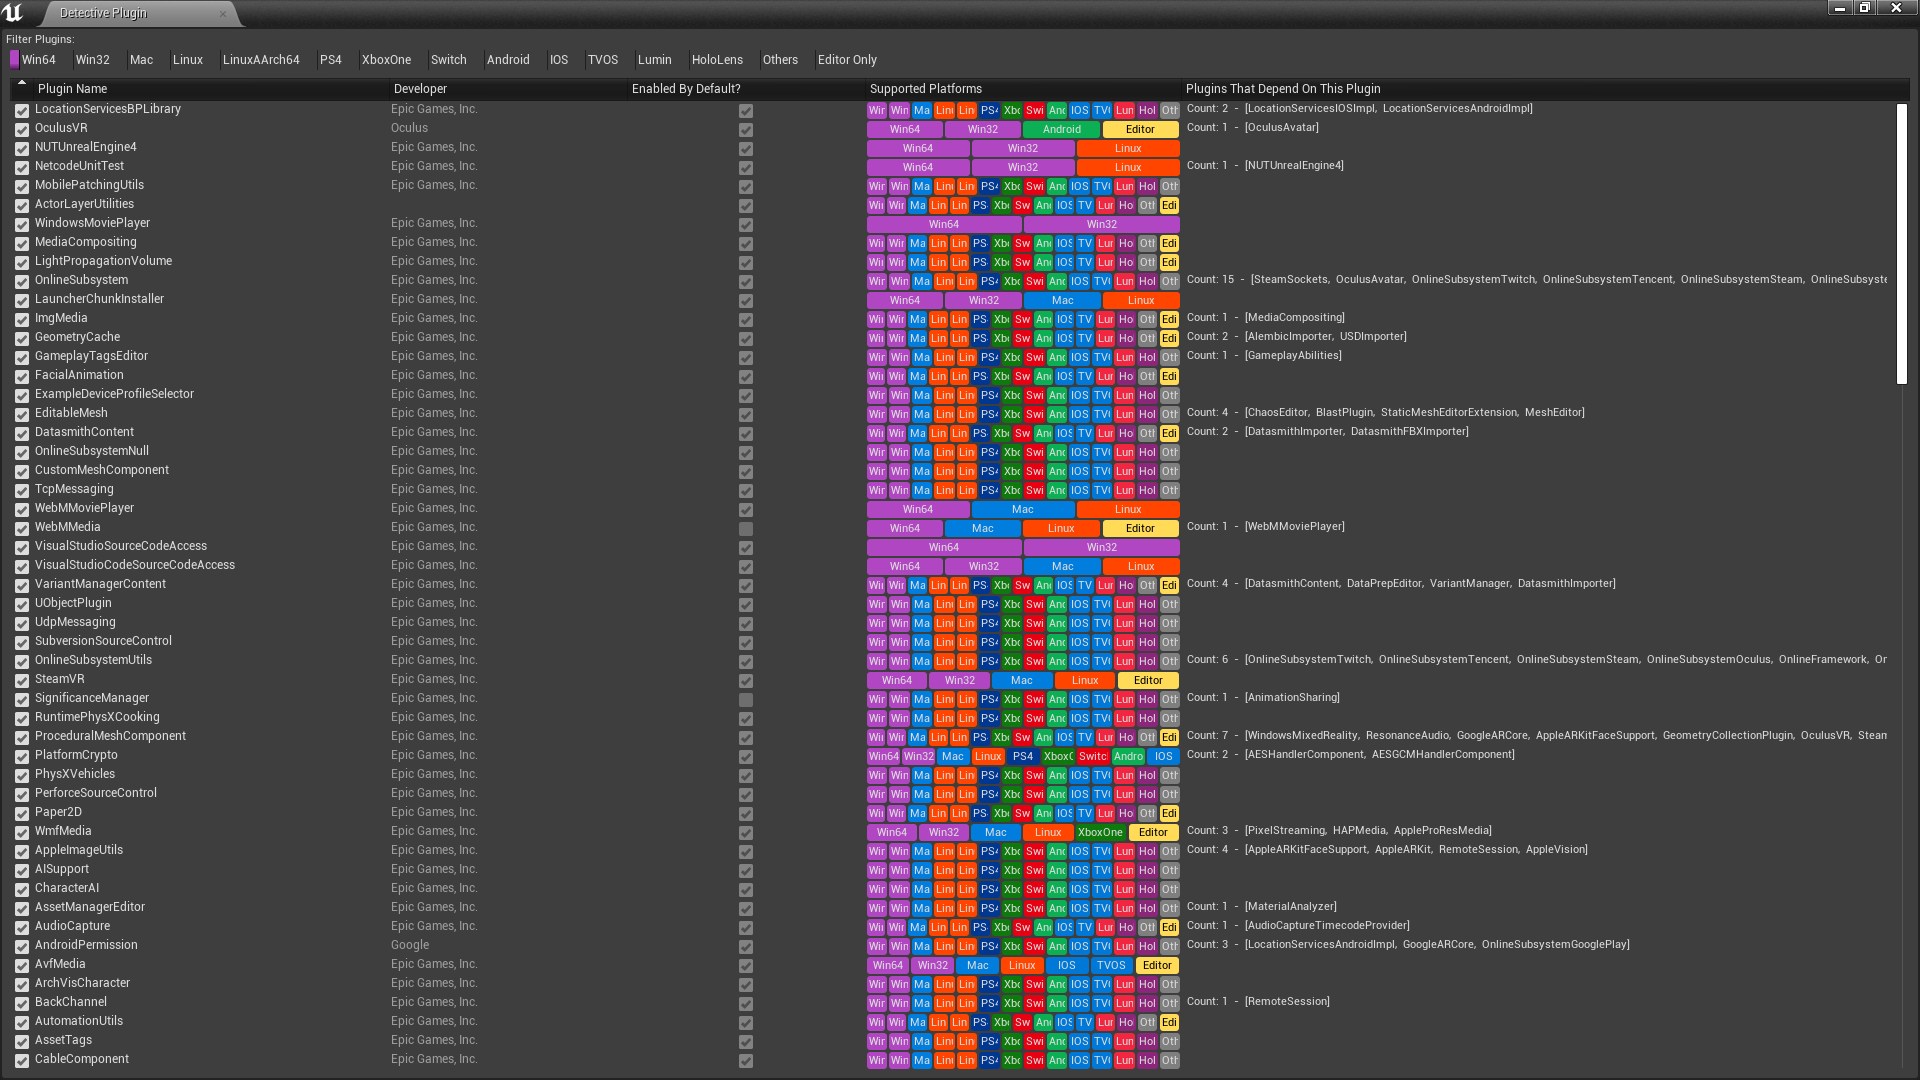Screen dimensions: 1920x1080
Task: Click the Mac tag in LauncherChunkInstaller row
Action: tap(1063, 301)
